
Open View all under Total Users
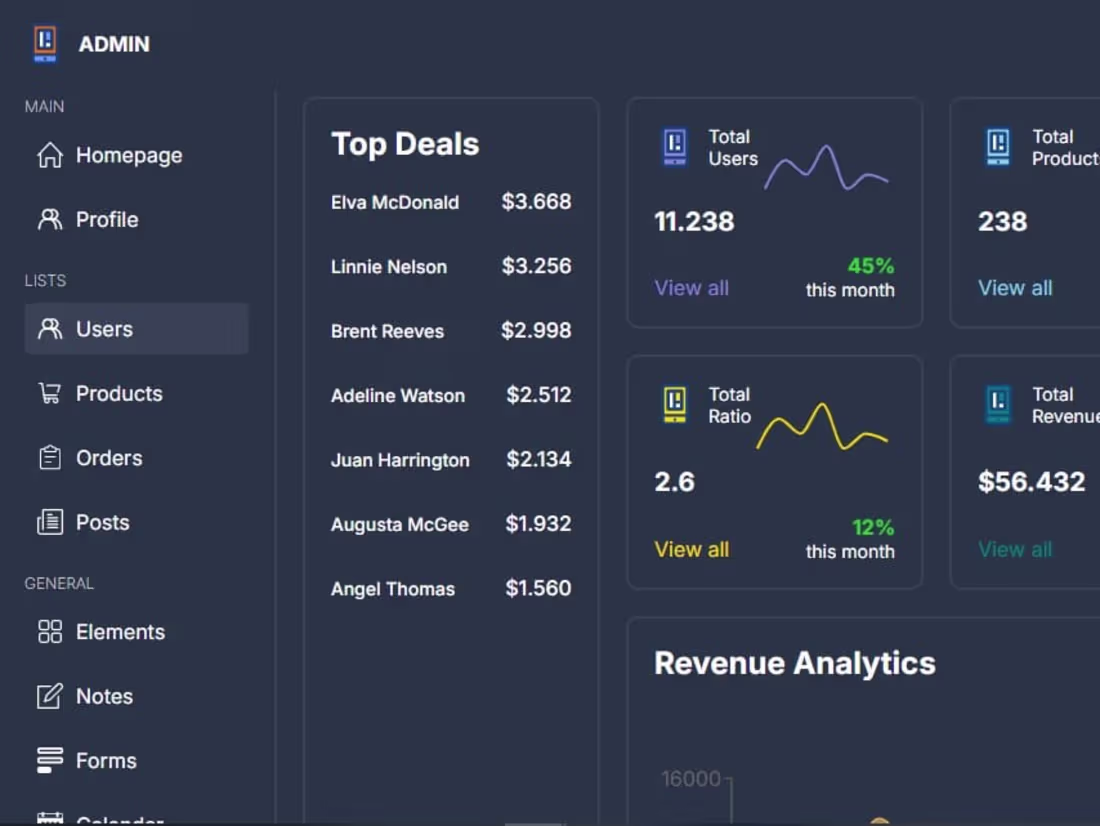coord(691,288)
